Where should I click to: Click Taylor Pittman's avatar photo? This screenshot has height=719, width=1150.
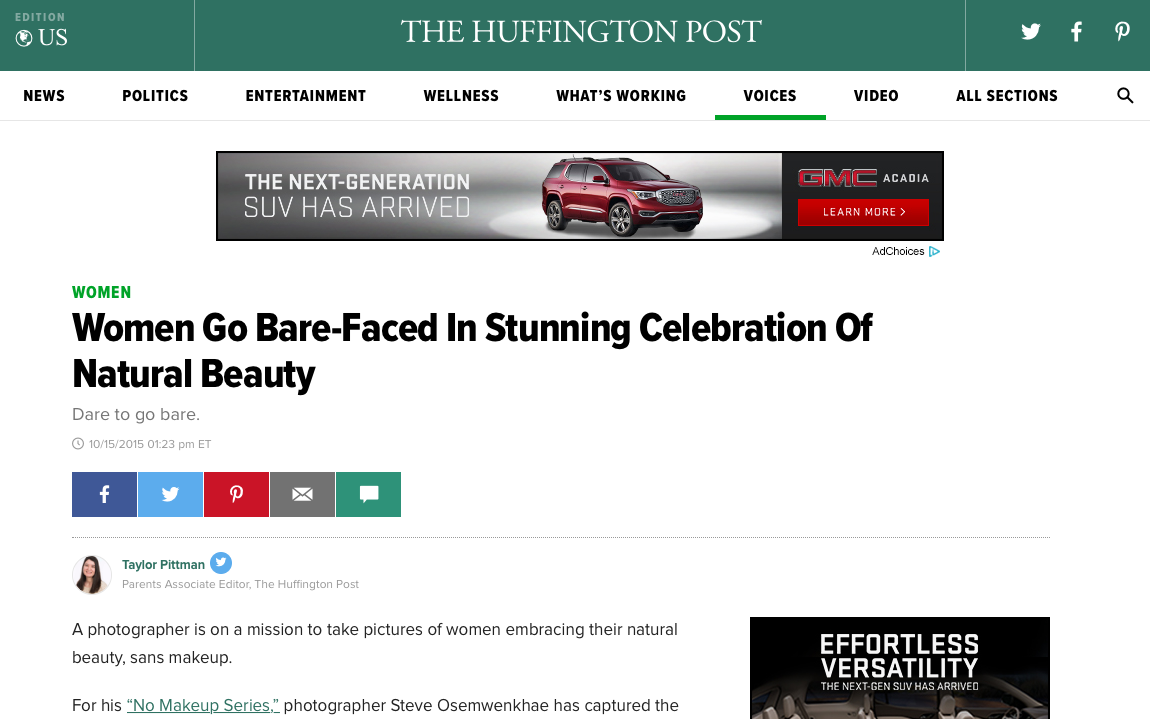coord(92,574)
